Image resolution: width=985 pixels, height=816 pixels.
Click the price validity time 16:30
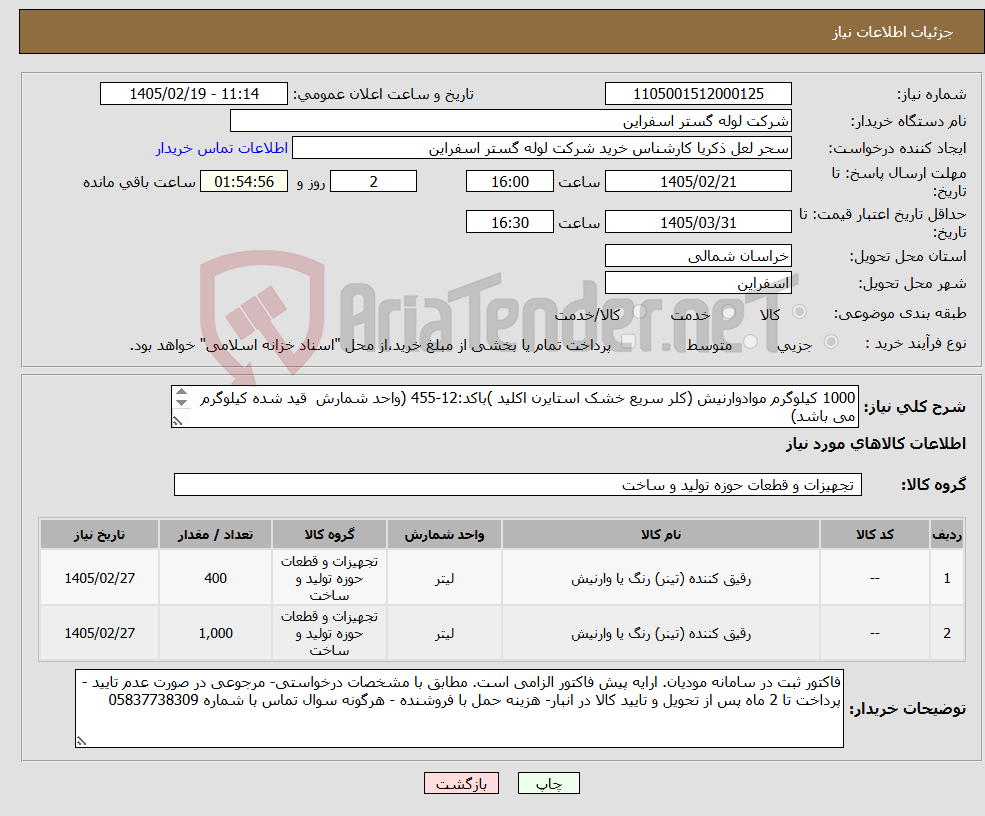509,222
